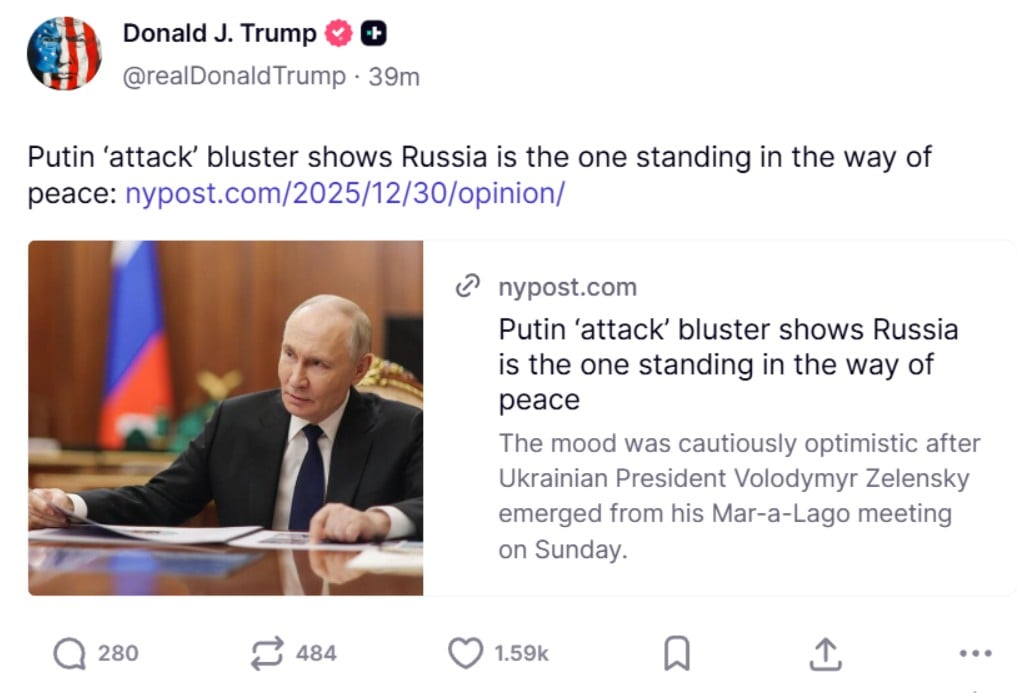Open the 39m post timestamp
This screenshot has height=693, width=1017.
point(394,76)
